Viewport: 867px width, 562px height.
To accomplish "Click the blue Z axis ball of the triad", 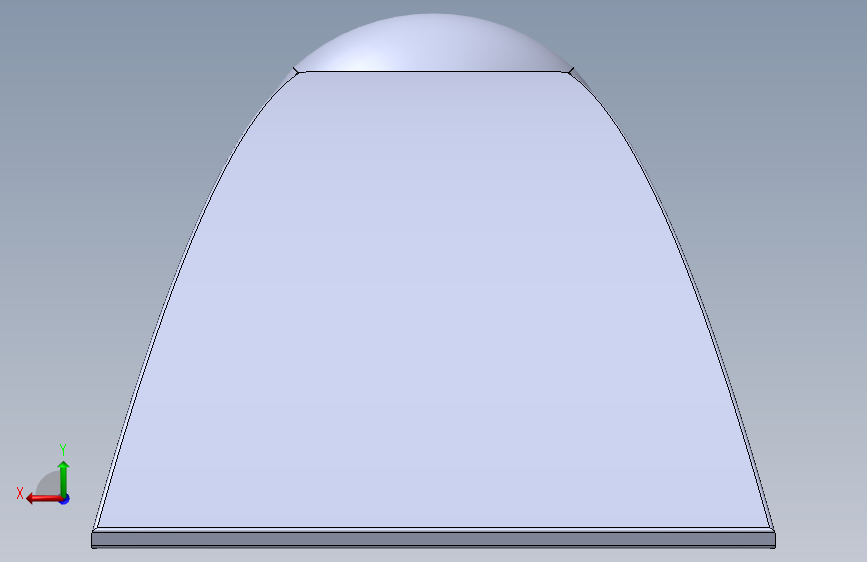I will click(65, 499).
